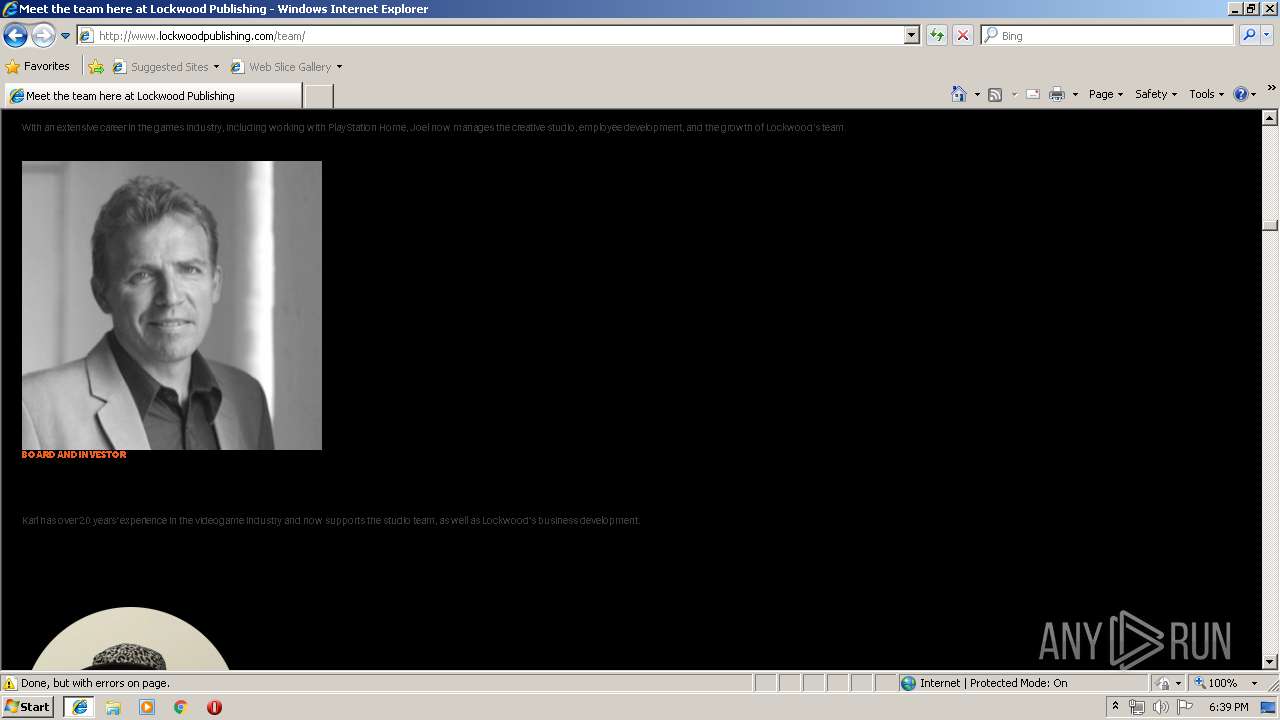Click the taskbar clock 6:39 PM
Image resolution: width=1280 pixels, height=720 pixels.
click(x=1228, y=707)
